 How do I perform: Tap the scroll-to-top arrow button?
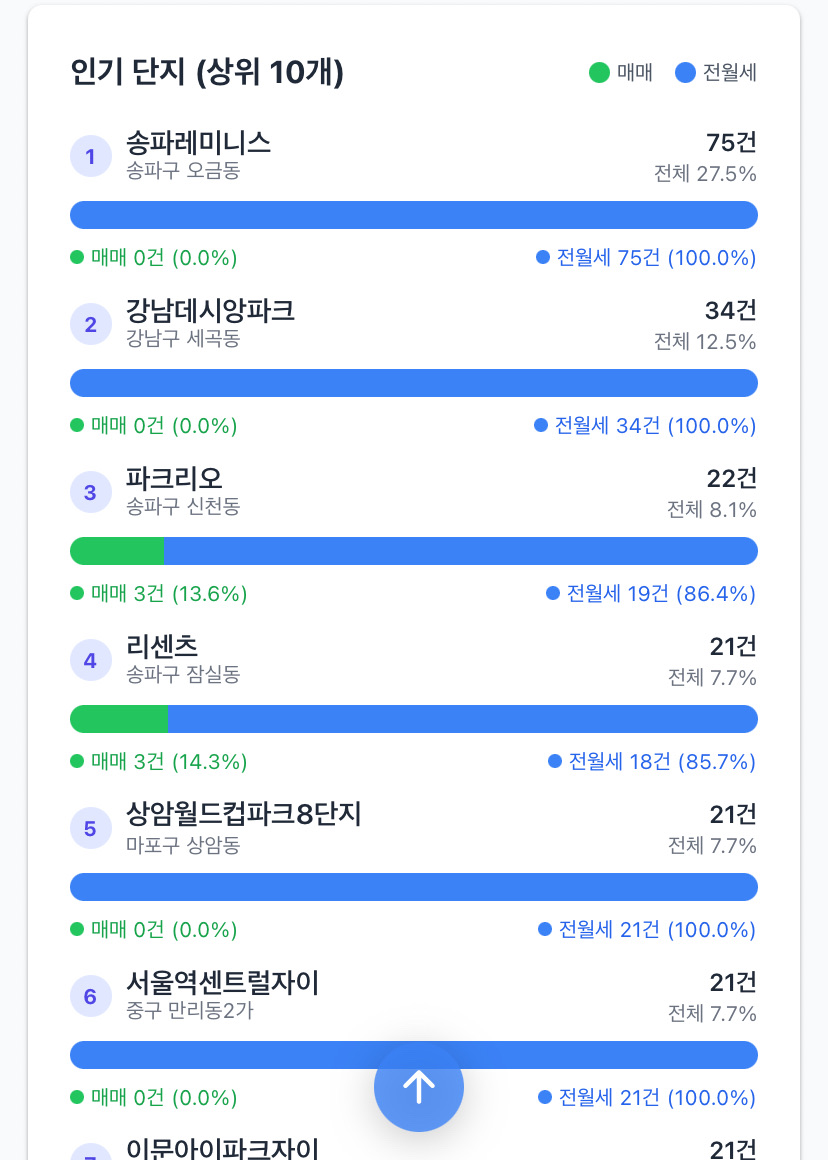click(419, 1087)
